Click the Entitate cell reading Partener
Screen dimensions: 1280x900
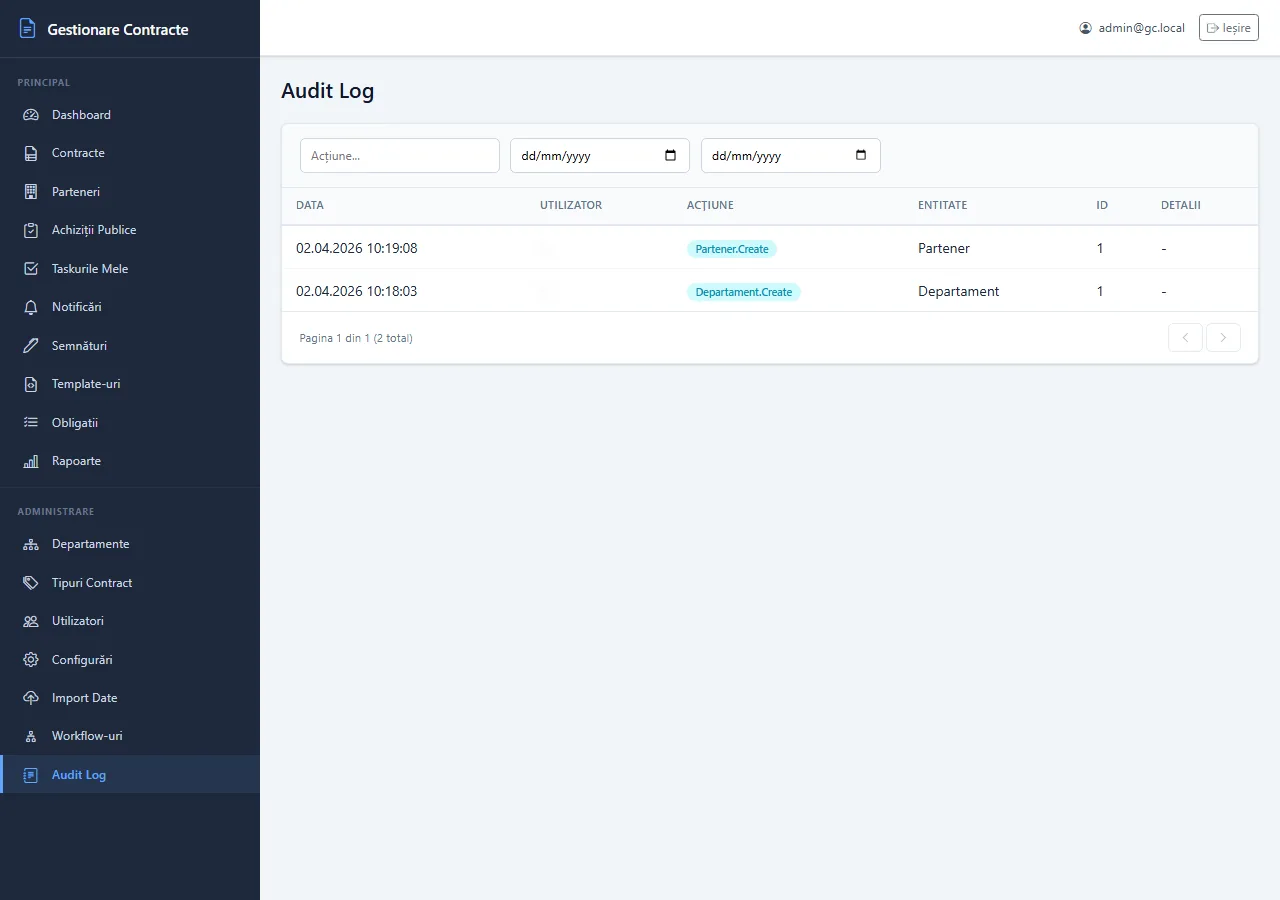[944, 248]
